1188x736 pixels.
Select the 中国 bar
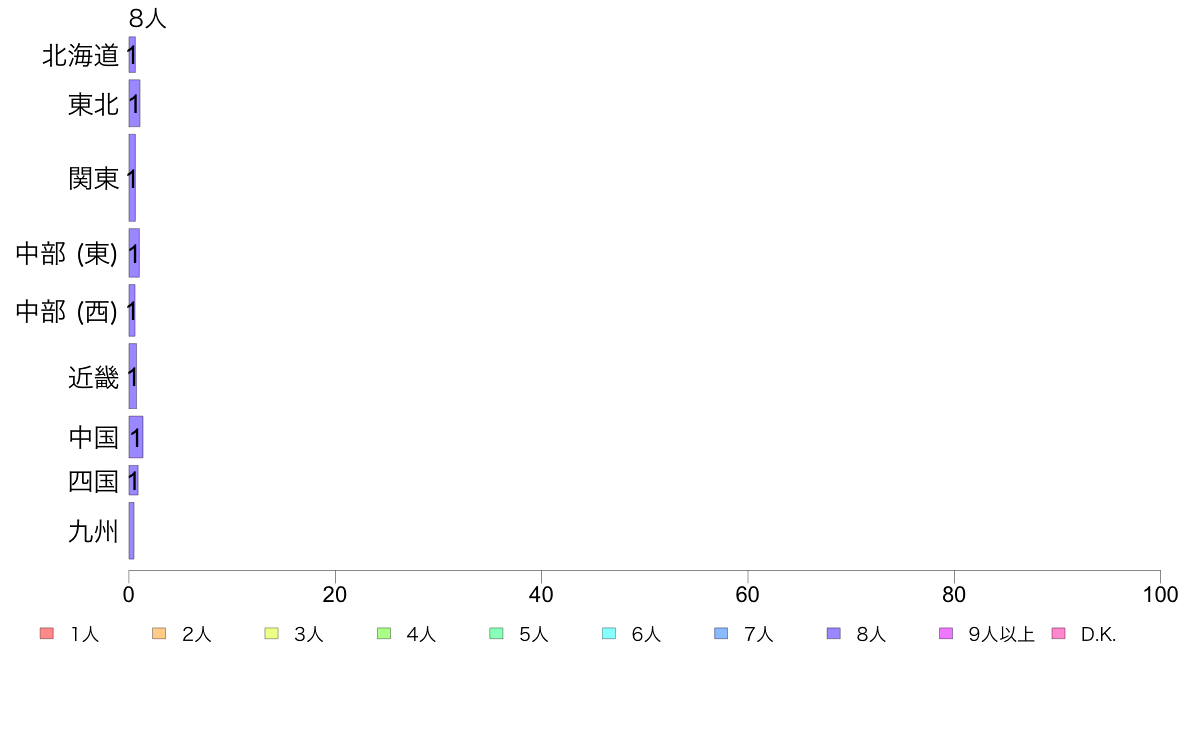click(136, 437)
